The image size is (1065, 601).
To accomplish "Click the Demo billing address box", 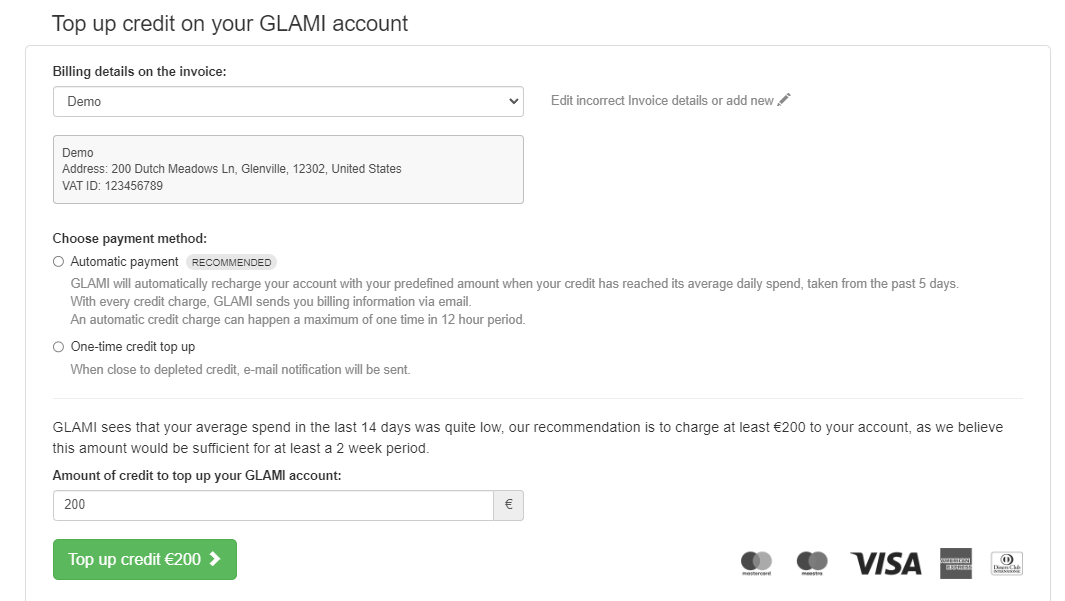I will coord(288,169).
